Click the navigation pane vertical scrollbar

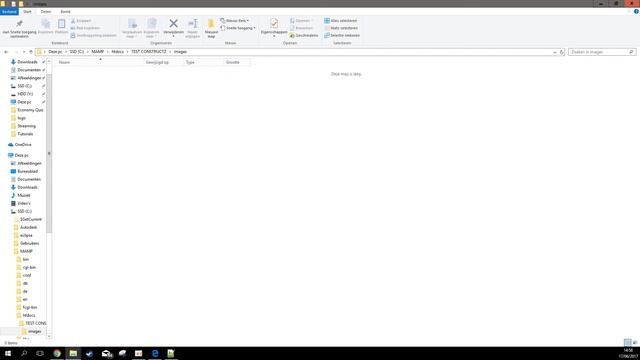click(x=49, y=153)
